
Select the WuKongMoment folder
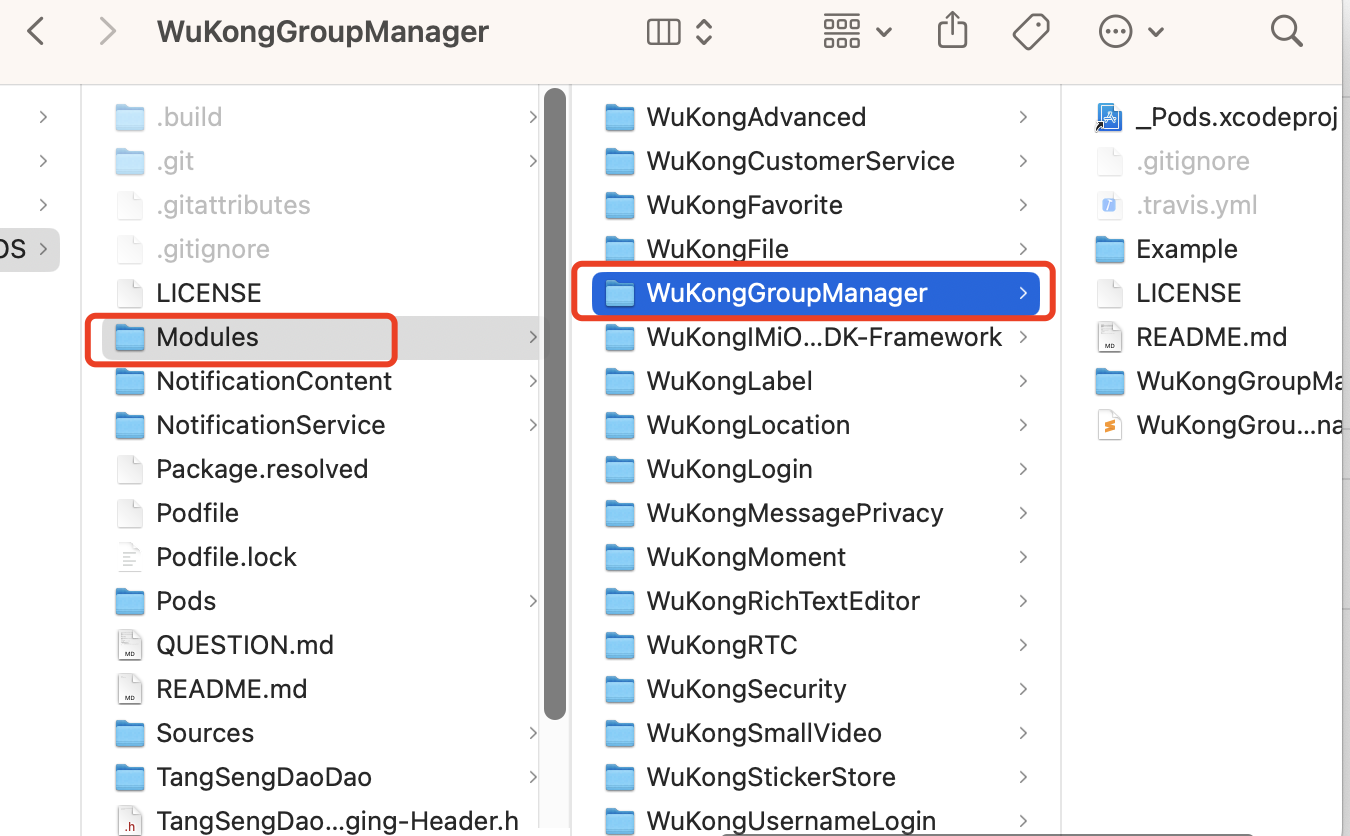[x=746, y=557]
